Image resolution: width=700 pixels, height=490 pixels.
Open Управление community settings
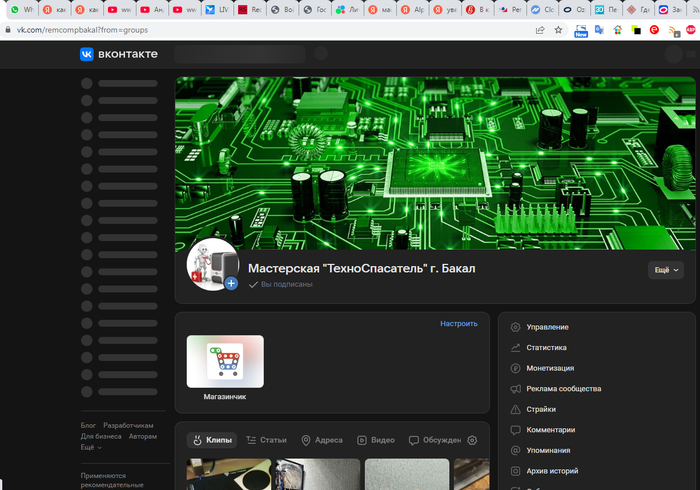coord(547,327)
